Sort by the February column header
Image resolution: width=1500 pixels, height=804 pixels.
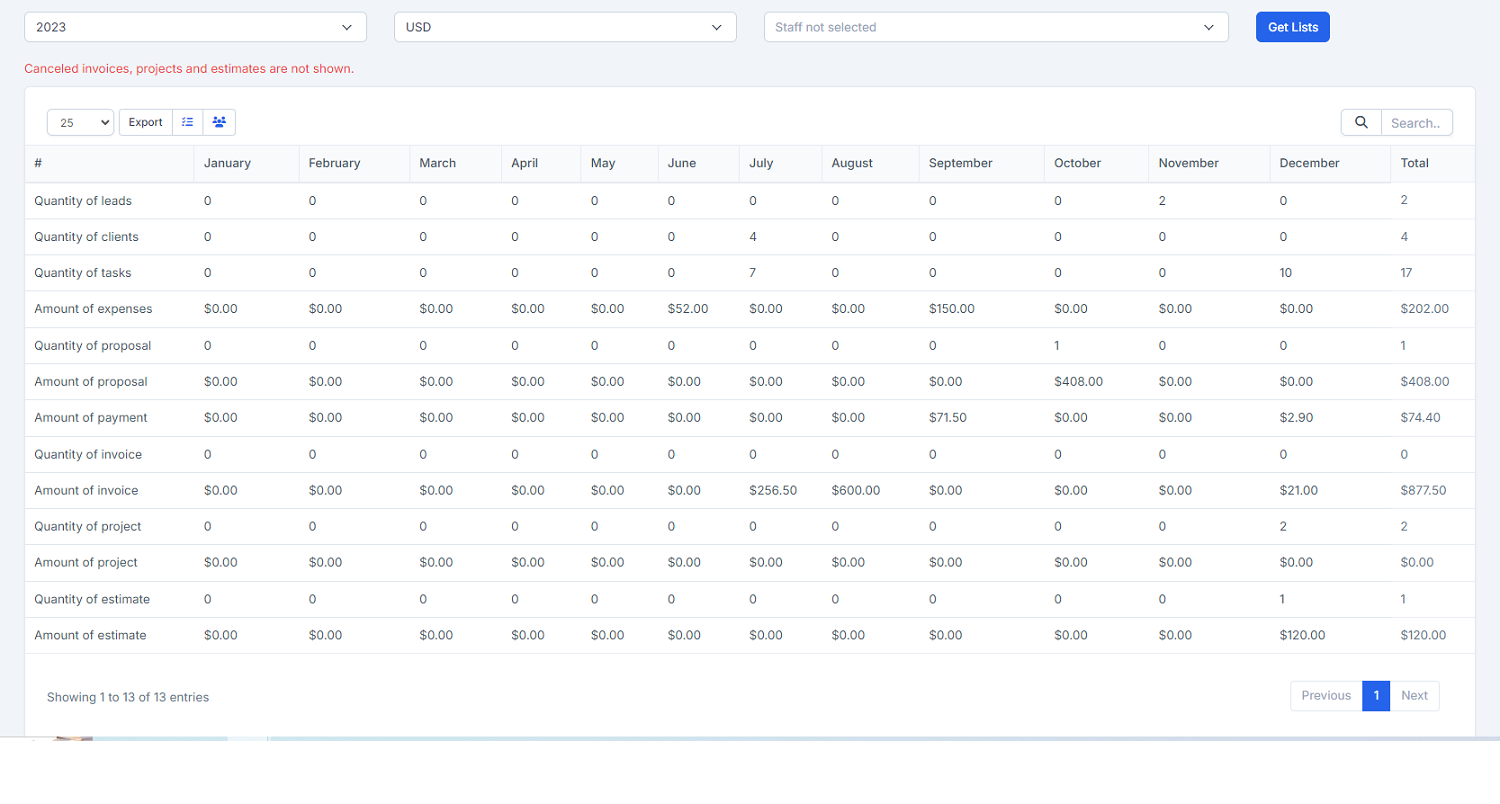(354, 163)
